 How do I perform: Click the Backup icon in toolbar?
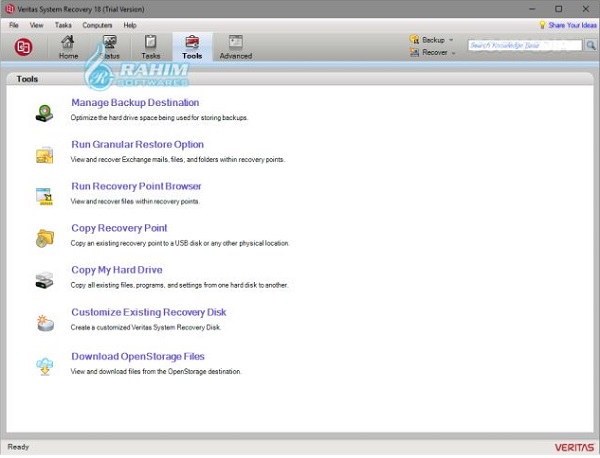[414, 39]
